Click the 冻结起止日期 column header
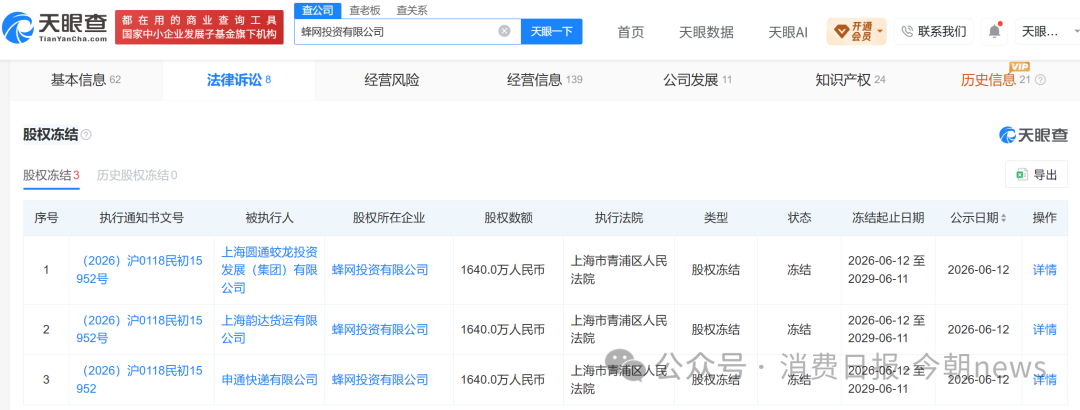The height and width of the screenshot is (410, 1080). click(887, 218)
